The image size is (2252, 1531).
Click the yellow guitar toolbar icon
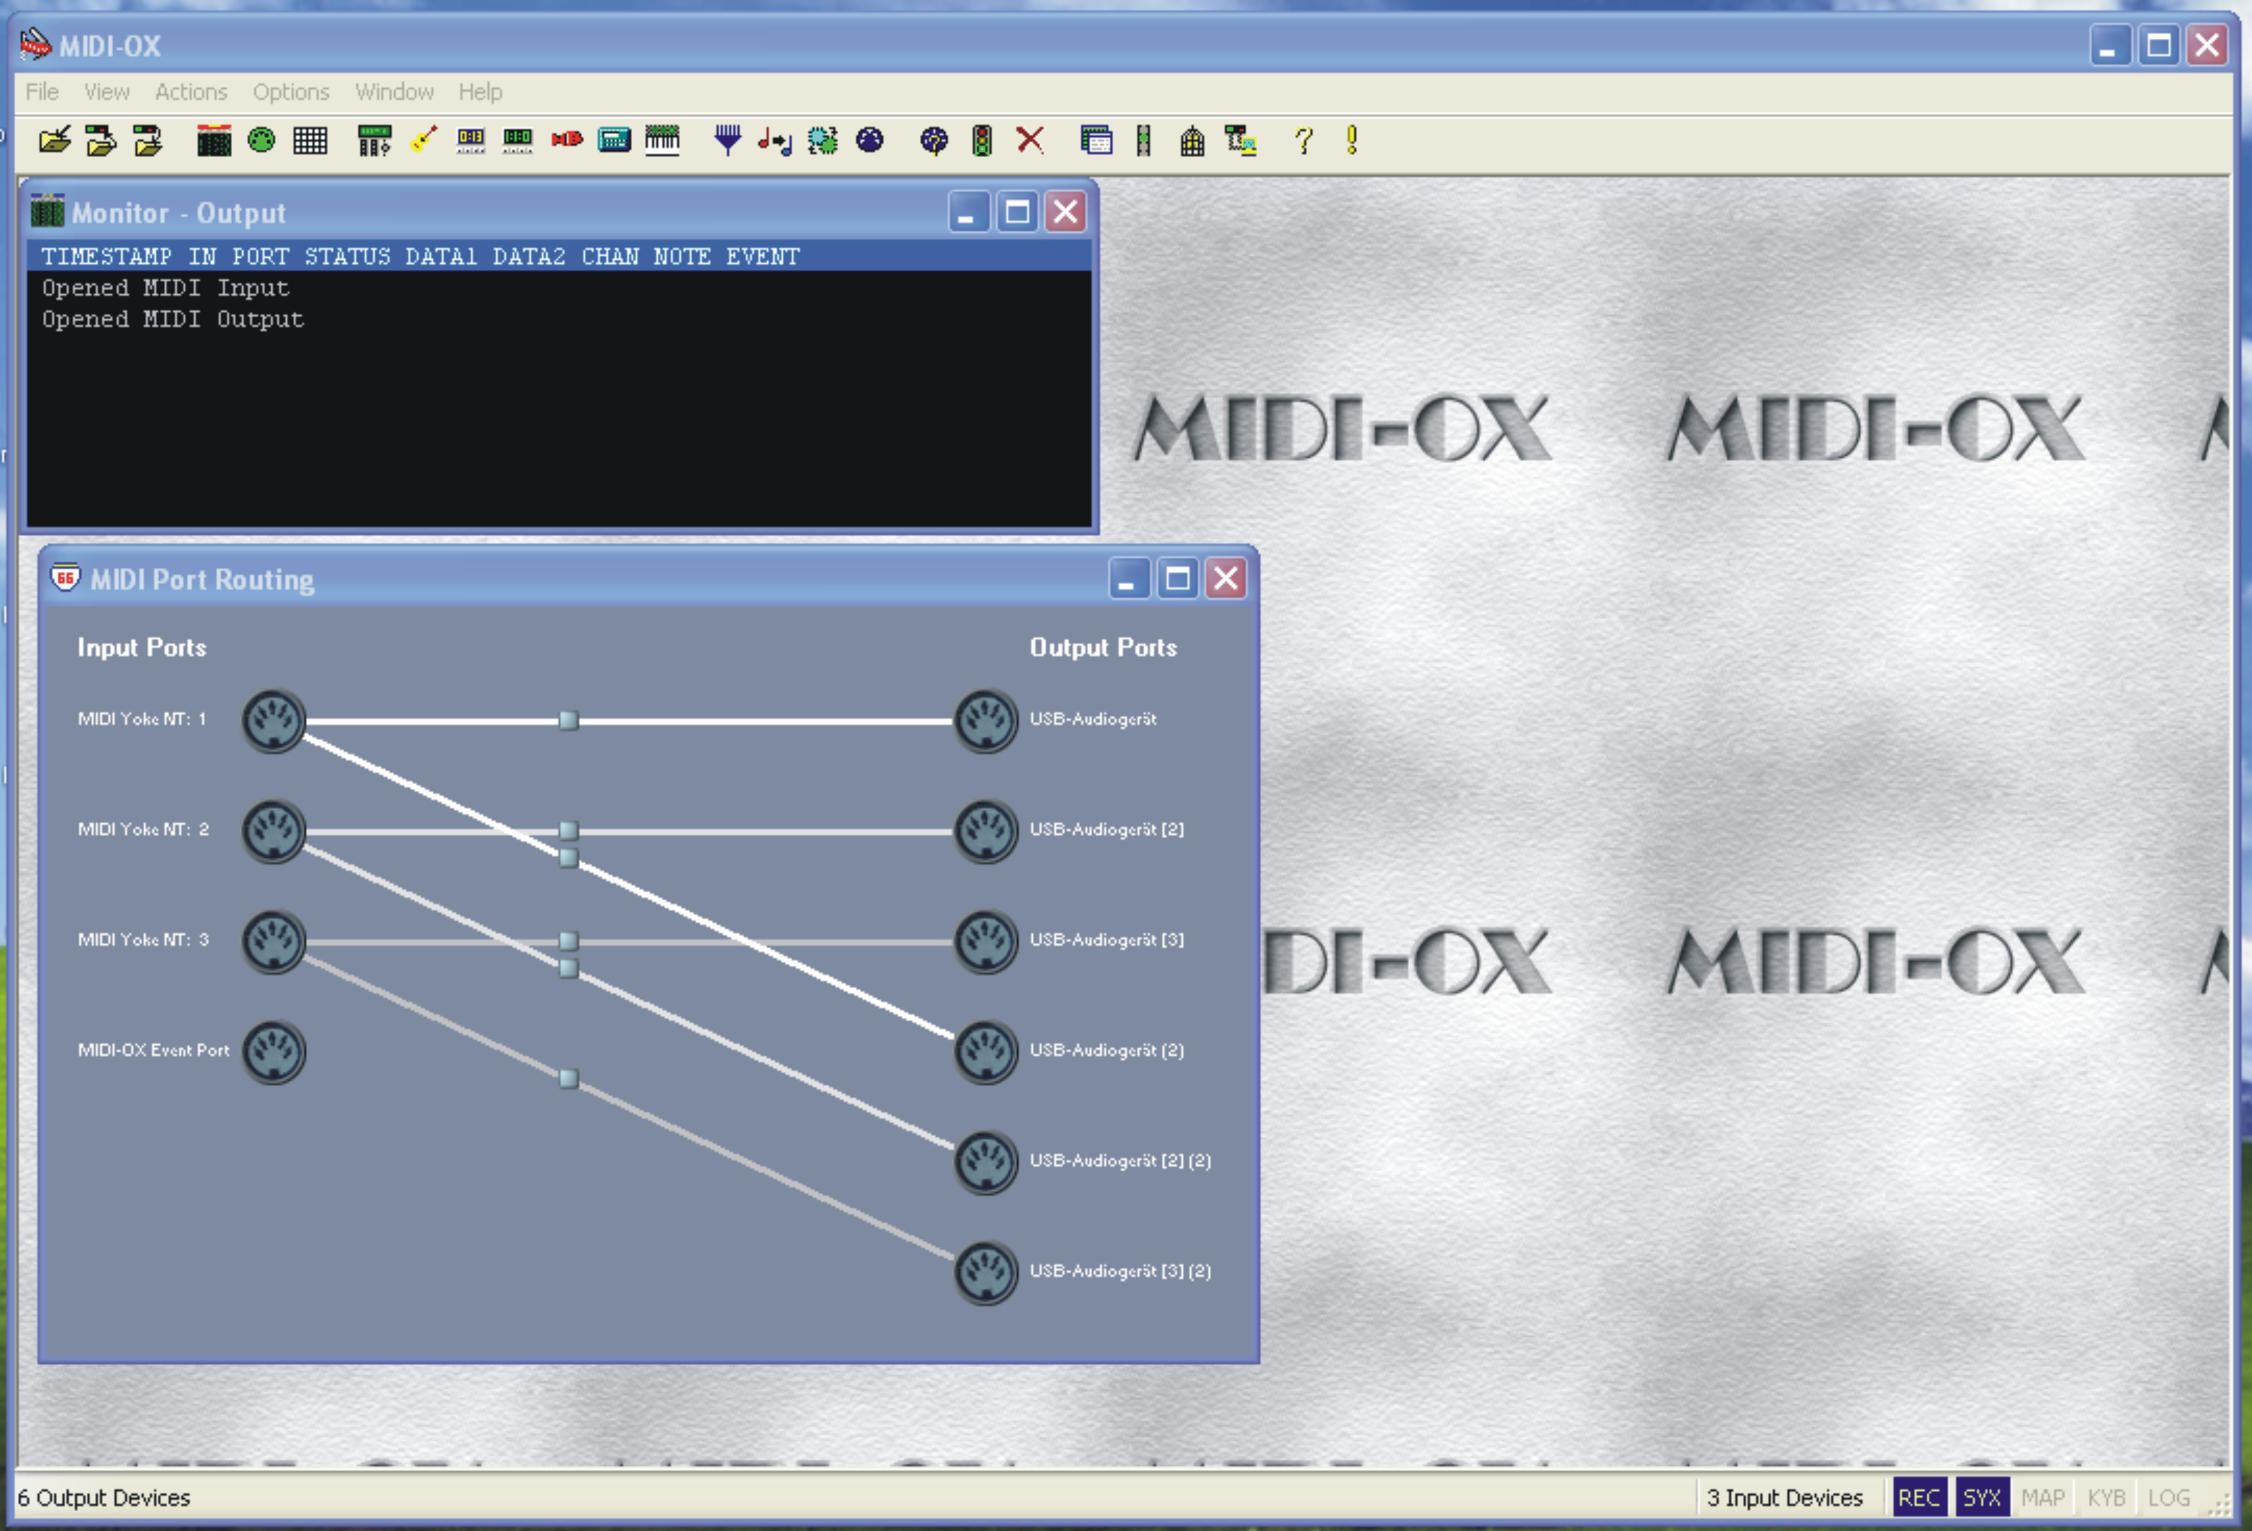pyautogui.click(x=424, y=141)
